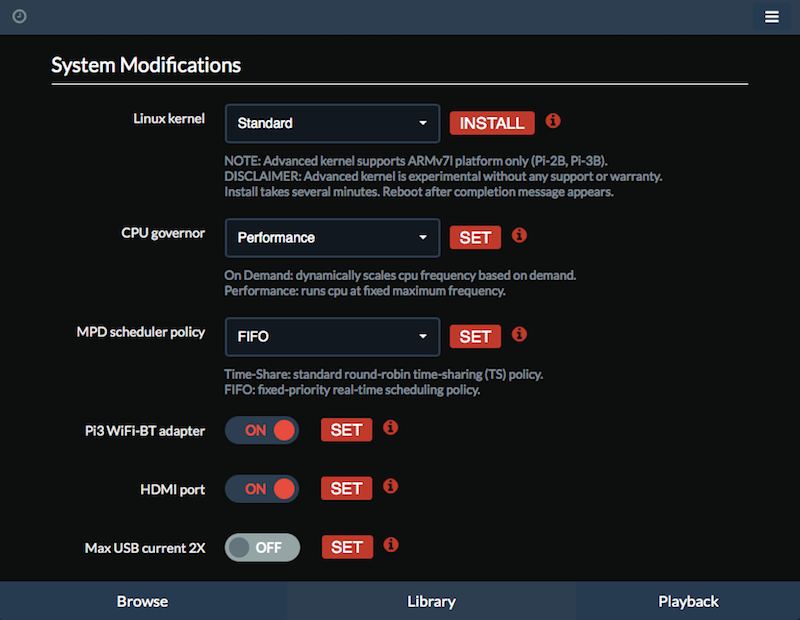Click the NOTE about Advanced kernel ARMv7l support

click(x=416, y=161)
